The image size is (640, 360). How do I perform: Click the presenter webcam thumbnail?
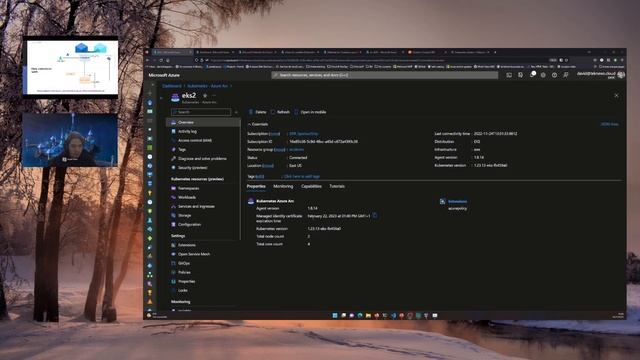pos(70,140)
